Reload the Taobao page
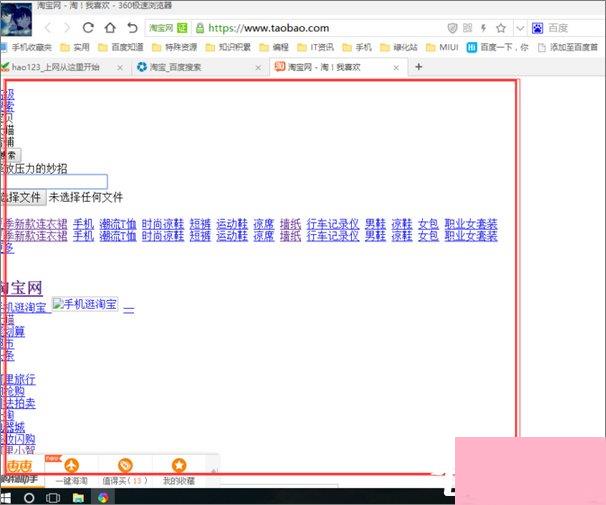This screenshot has height=505, width=606. [88, 27]
